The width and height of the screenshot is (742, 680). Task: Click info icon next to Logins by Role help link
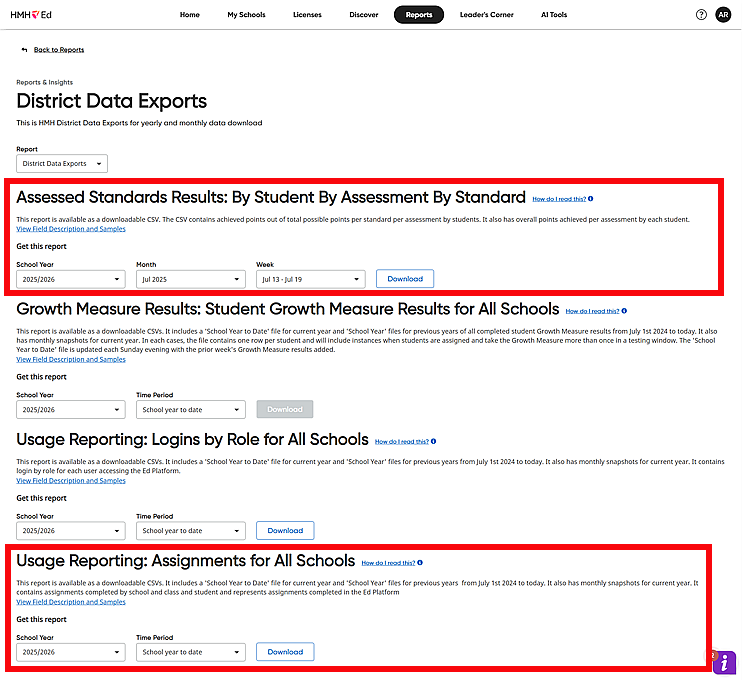pyautogui.click(x=433, y=442)
